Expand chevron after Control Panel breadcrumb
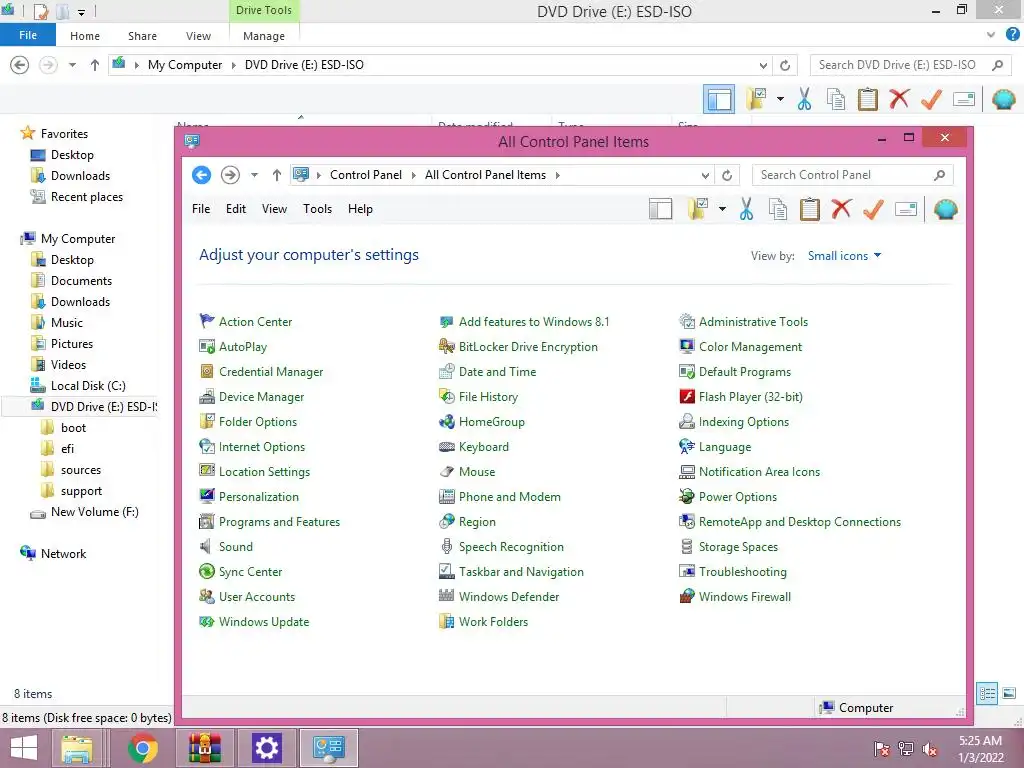Image resolution: width=1024 pixels, height=768 pixels. [x=413, y=175]
